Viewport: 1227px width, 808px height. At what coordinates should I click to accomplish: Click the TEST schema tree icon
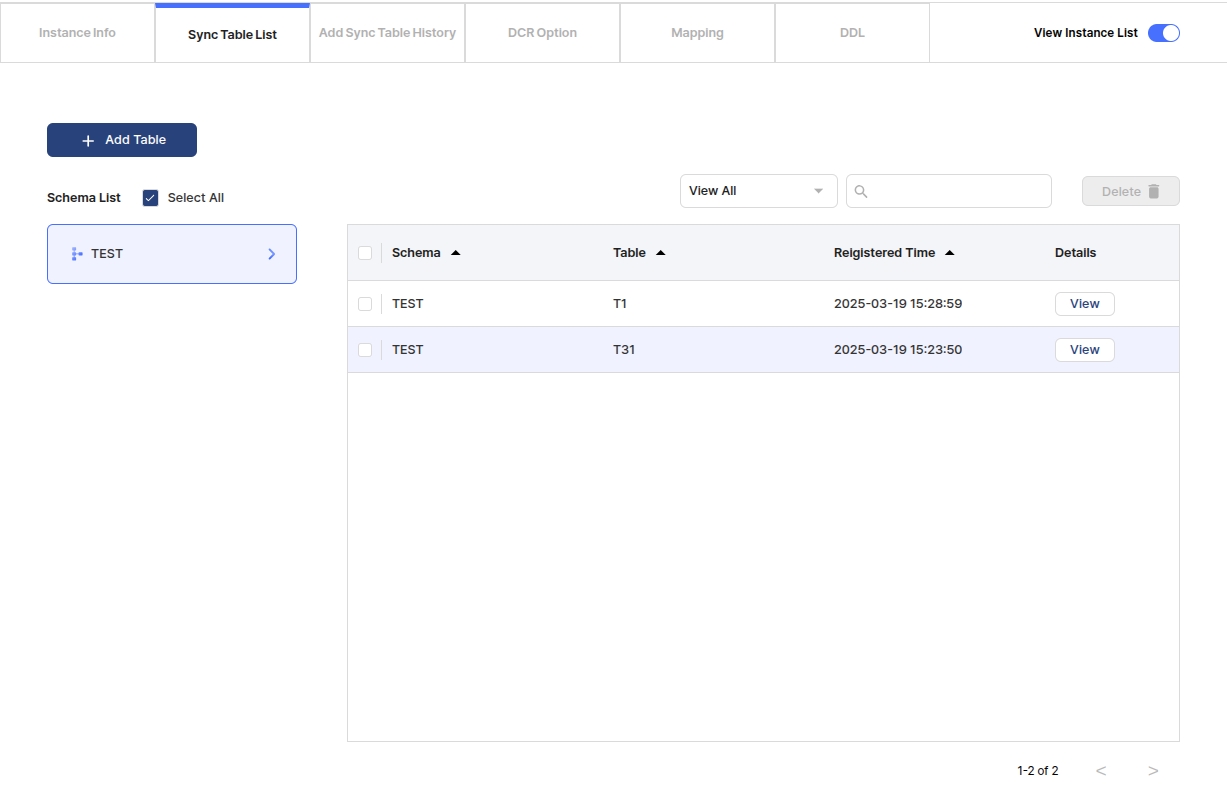click(x=77, y=254)
